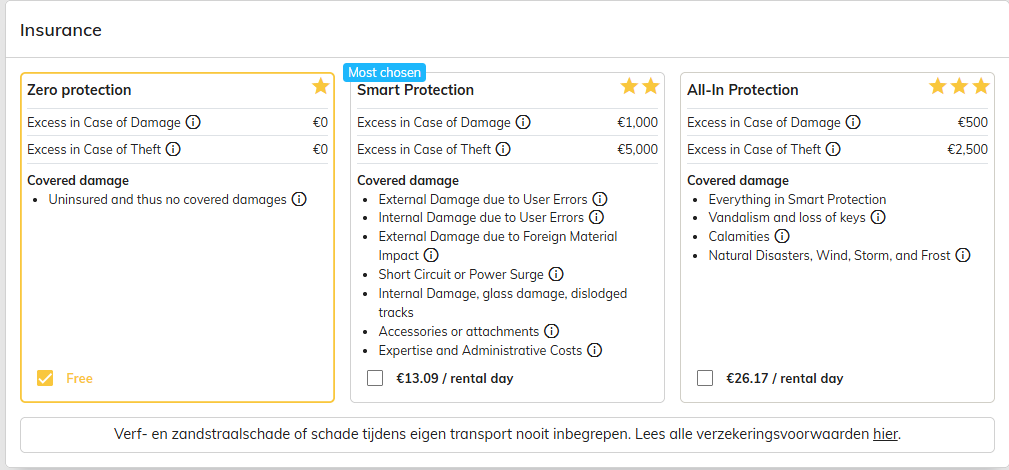1009x470 pixels.
Task: Enable All-In Protection €26.17 per day checkbox
Action: (x=705, y=378)
